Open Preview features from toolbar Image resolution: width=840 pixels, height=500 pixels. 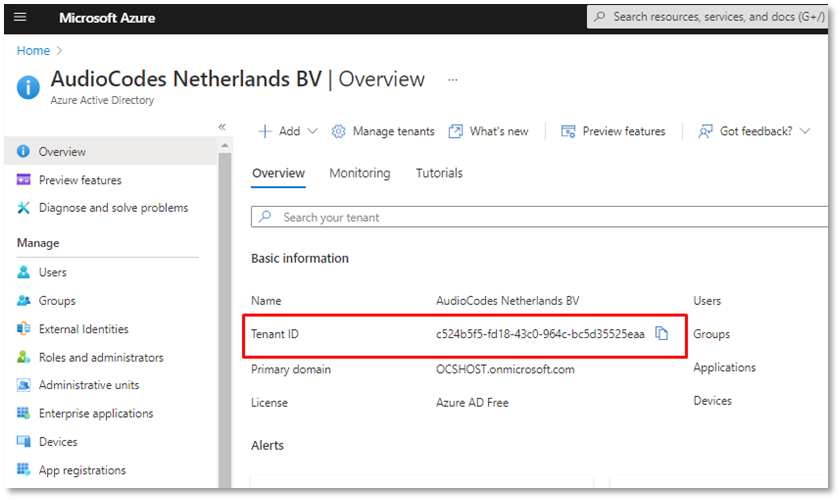[624, 131]
